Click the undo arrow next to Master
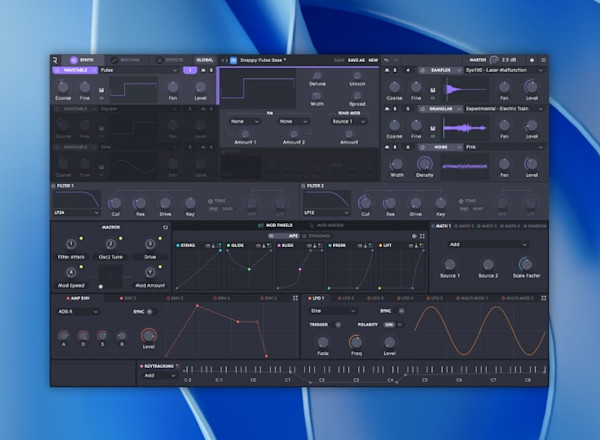Screen dimensions: 600x440 pyautogui.click(x=387, y=60)
